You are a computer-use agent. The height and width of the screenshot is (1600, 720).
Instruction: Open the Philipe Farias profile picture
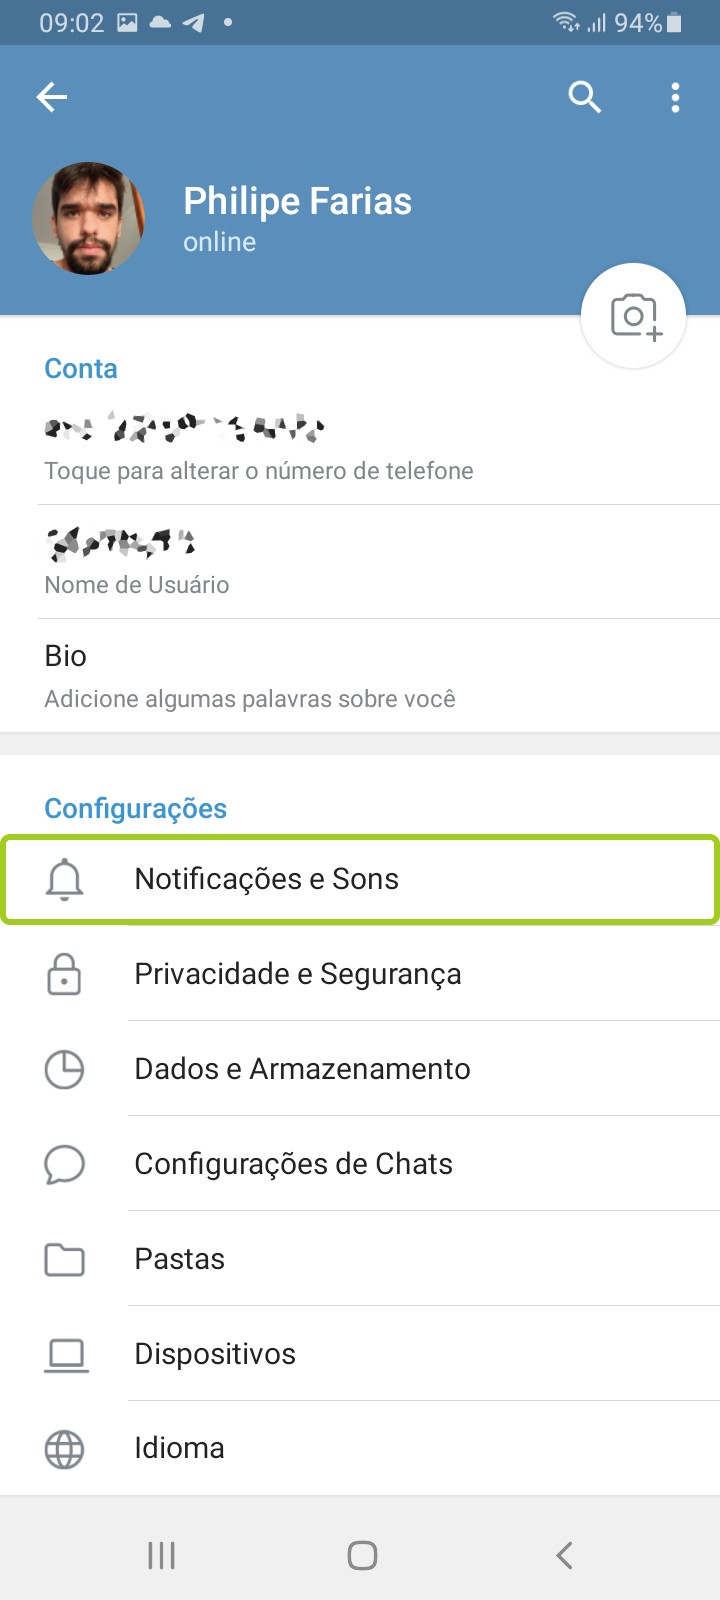coord(88,218)
